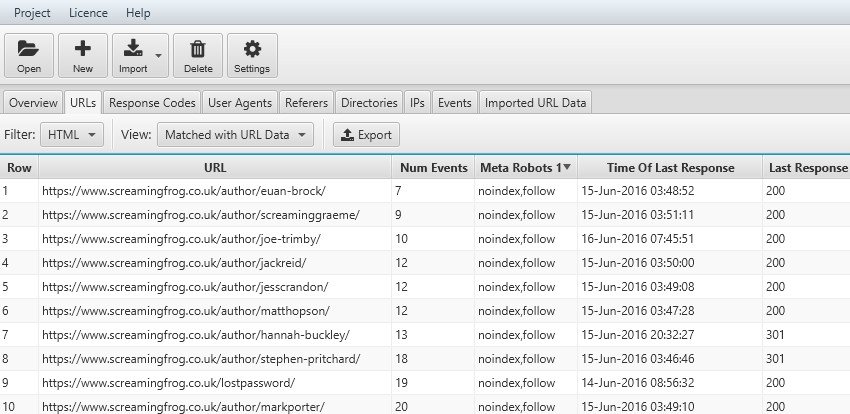This screenshot has height=414, width=850.
Task: Create a new project with the New button
Action: click(83, 55)
